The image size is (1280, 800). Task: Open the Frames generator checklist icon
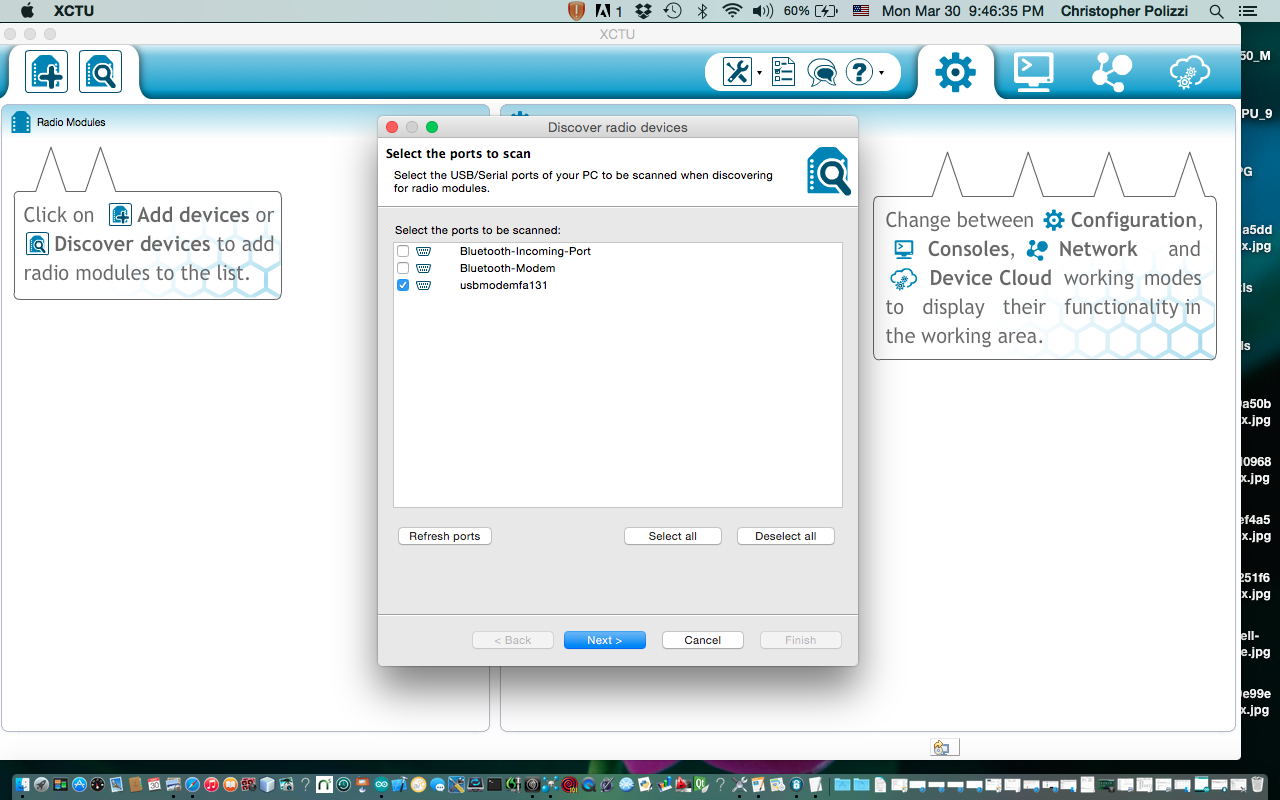point(784,72)
